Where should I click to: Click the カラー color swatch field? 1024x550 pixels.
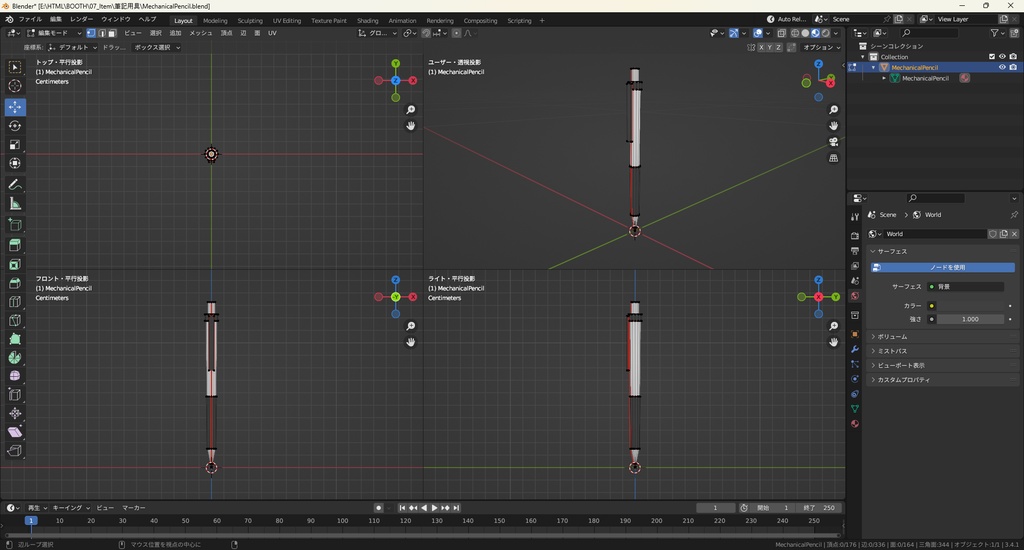pyautogui.click(x=971, y=306)
